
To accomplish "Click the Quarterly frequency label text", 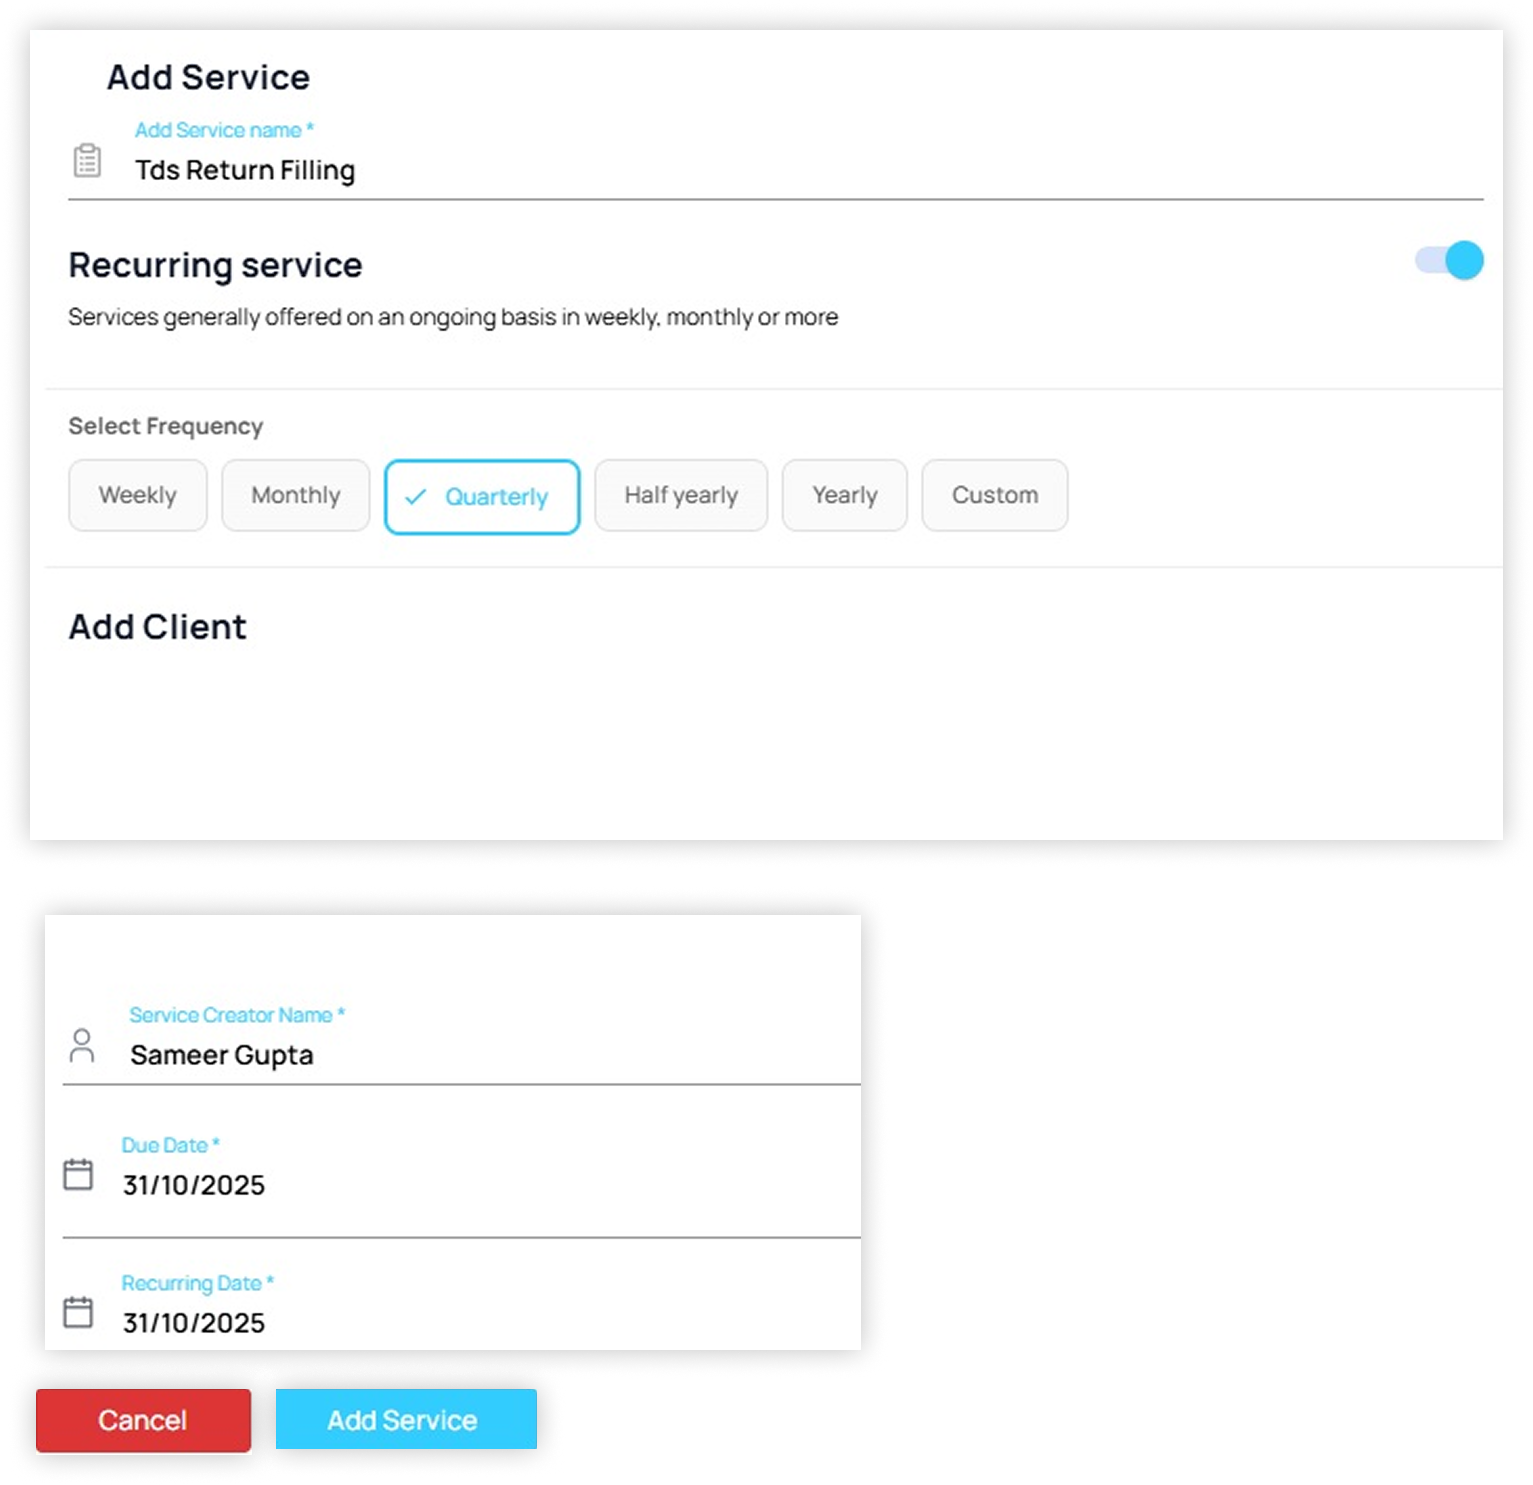I will click(x=496, y=497).
